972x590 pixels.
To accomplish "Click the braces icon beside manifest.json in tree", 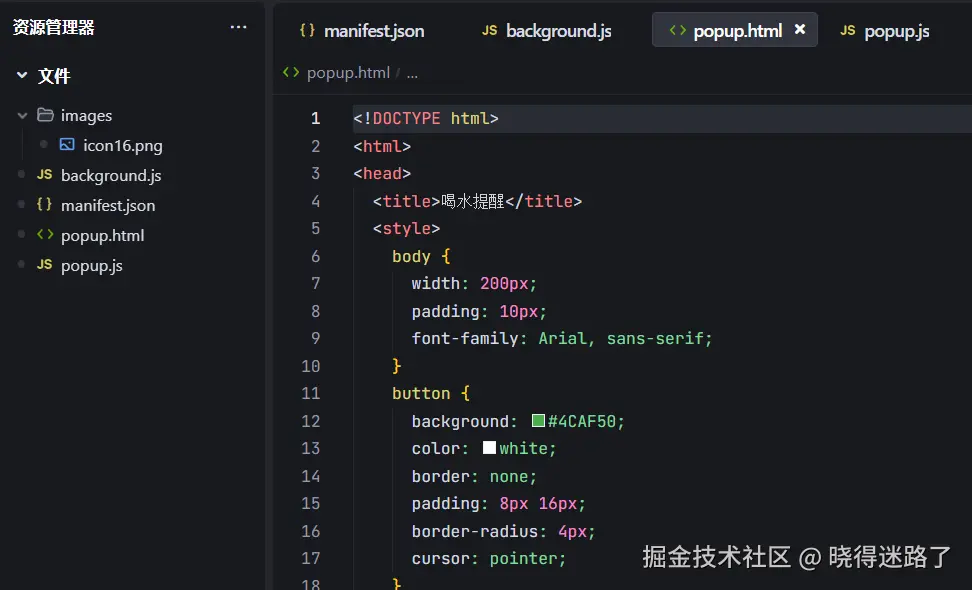I will tap(45, 204).
